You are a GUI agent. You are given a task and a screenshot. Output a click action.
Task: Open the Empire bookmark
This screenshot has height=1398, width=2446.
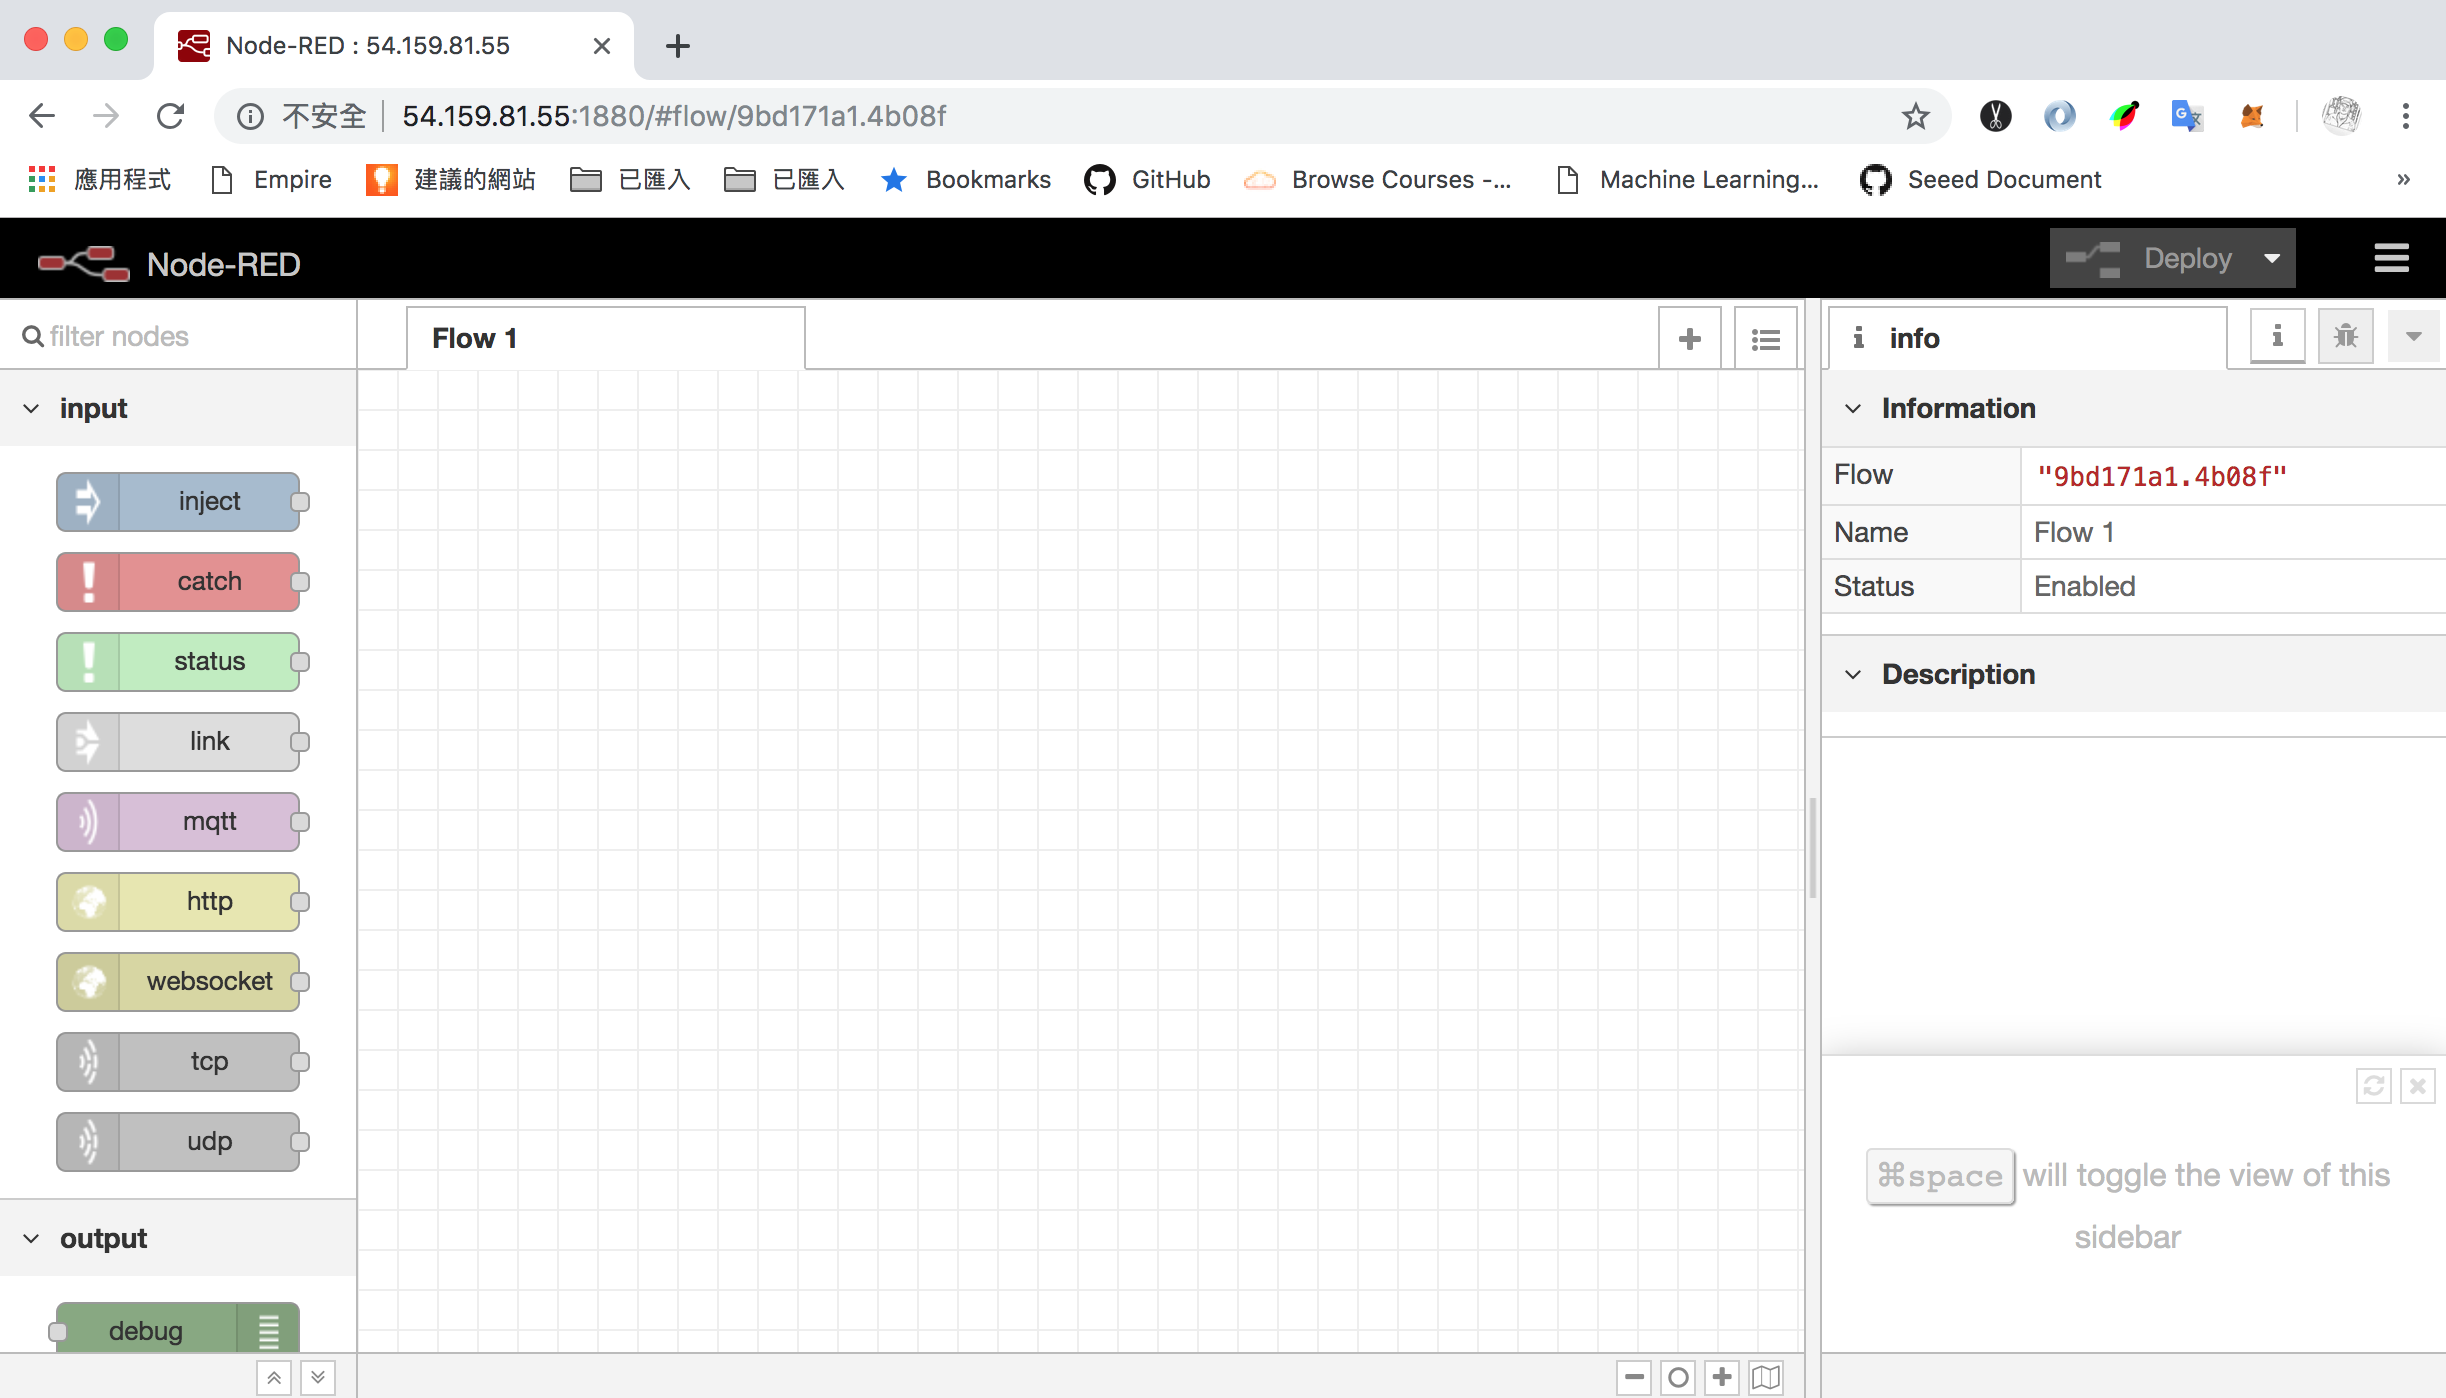(x=272, y=180)
